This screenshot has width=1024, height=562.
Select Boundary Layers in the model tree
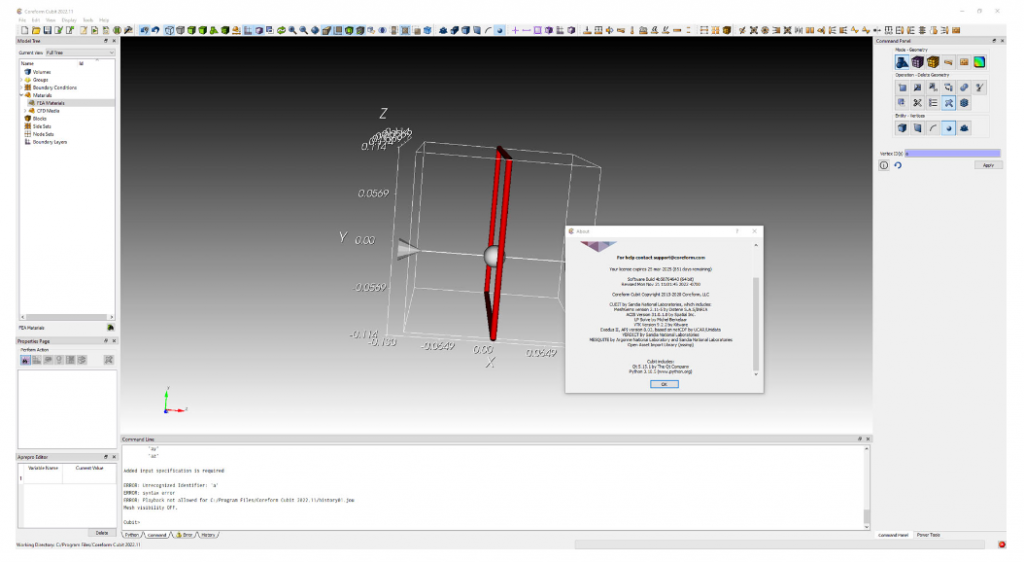(x=50, y=142)
